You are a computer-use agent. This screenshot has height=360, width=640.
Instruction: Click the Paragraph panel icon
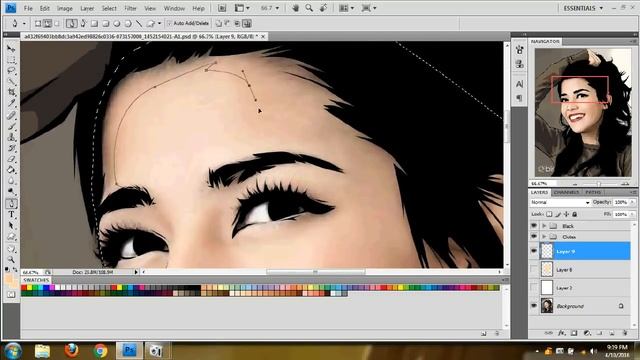(x=519, y=98)
